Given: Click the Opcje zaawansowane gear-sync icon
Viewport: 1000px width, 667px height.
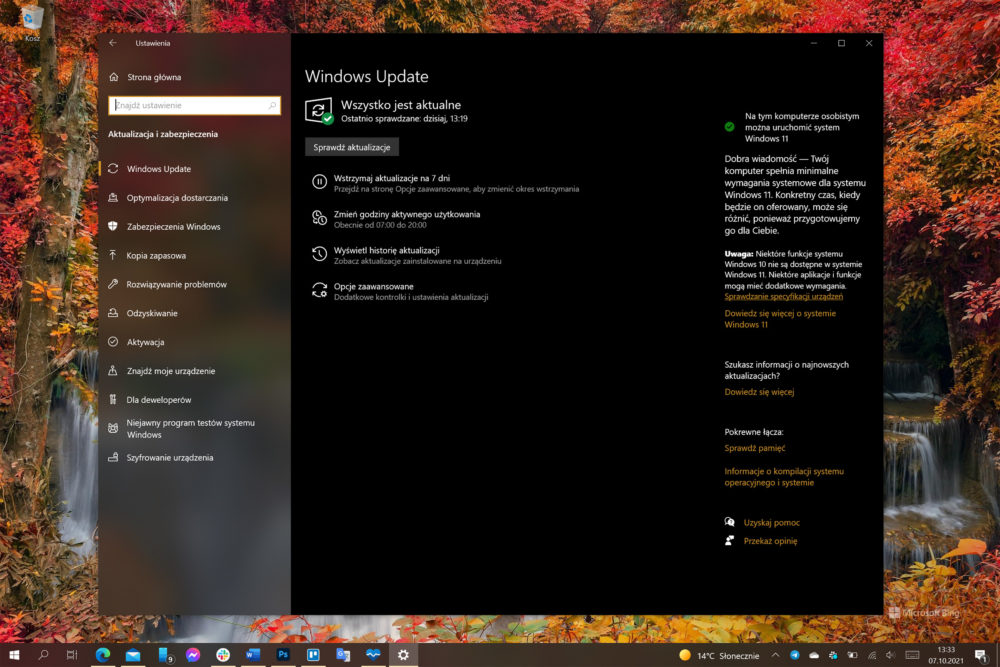Looking at the screenshot, I should point(319,290).
